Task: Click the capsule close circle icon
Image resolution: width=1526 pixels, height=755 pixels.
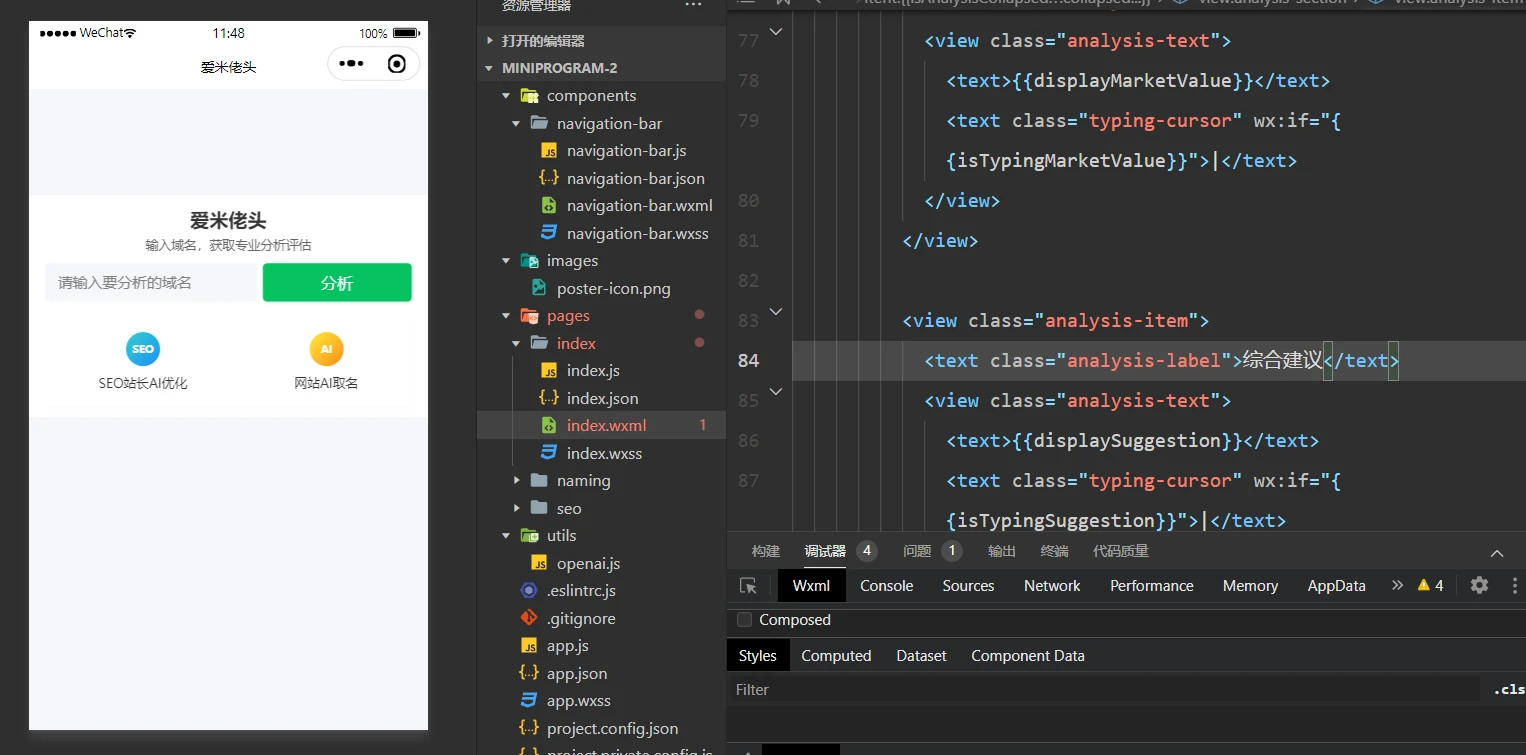Action: (397, 64)
